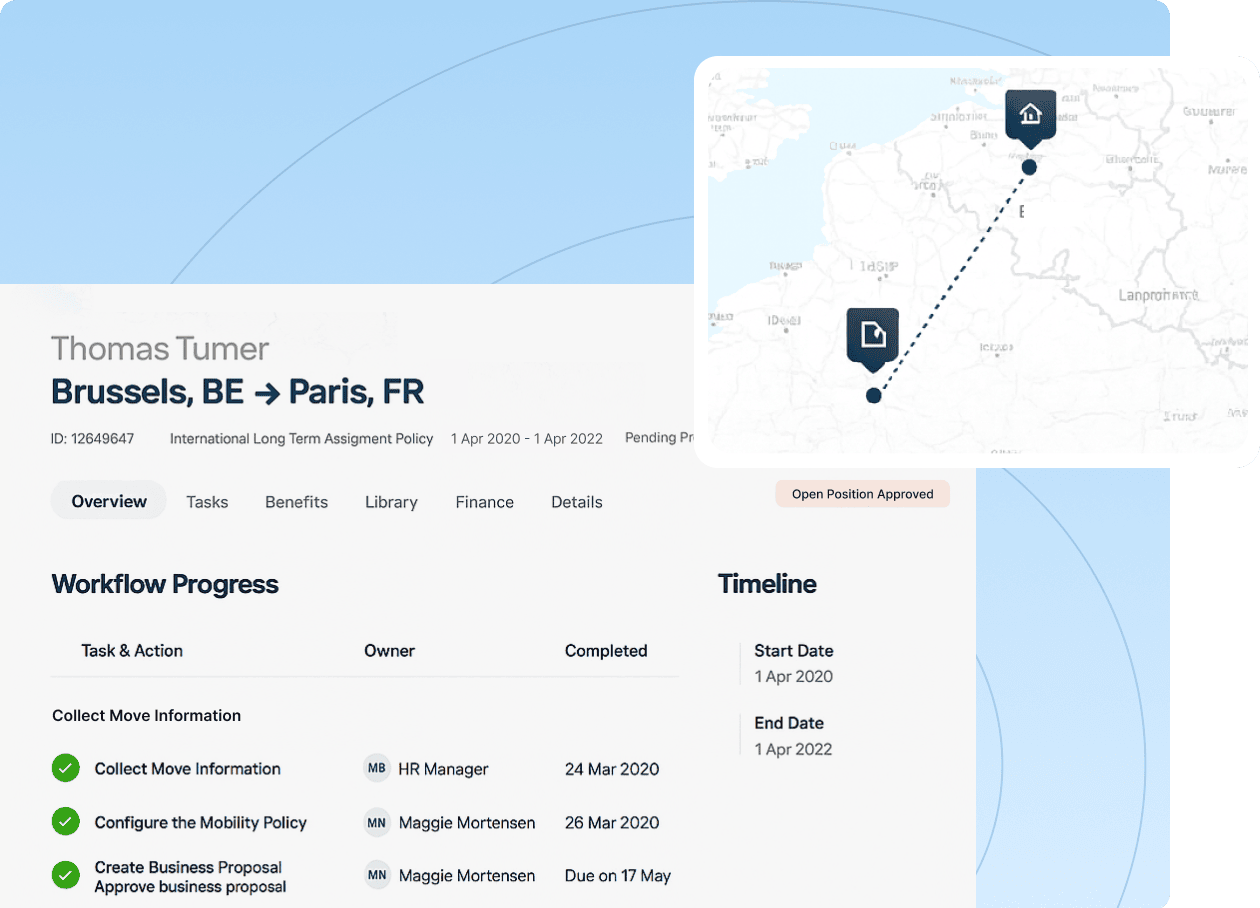Click the MN avatar on Create Business Proposal row
Image resolution: width=1260 pixels, height=908 pixels.
[x=377, y=875]
